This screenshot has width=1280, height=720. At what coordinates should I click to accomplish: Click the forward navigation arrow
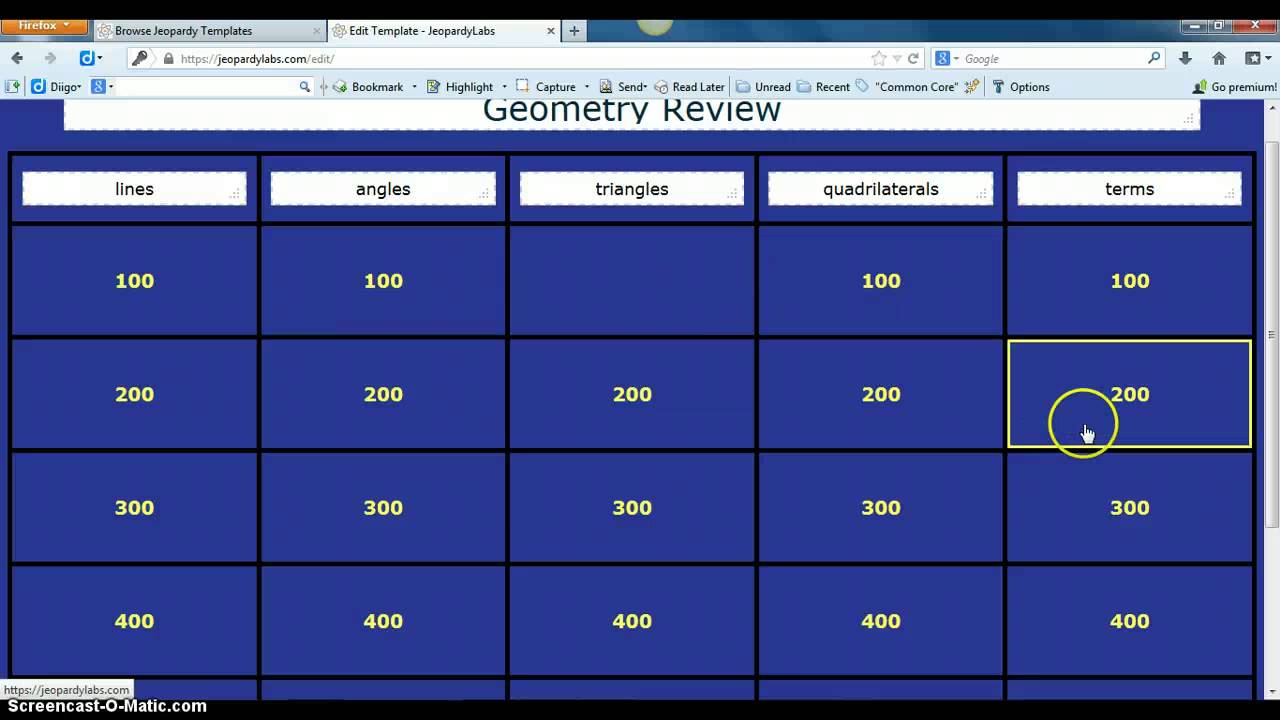[50, 58]
